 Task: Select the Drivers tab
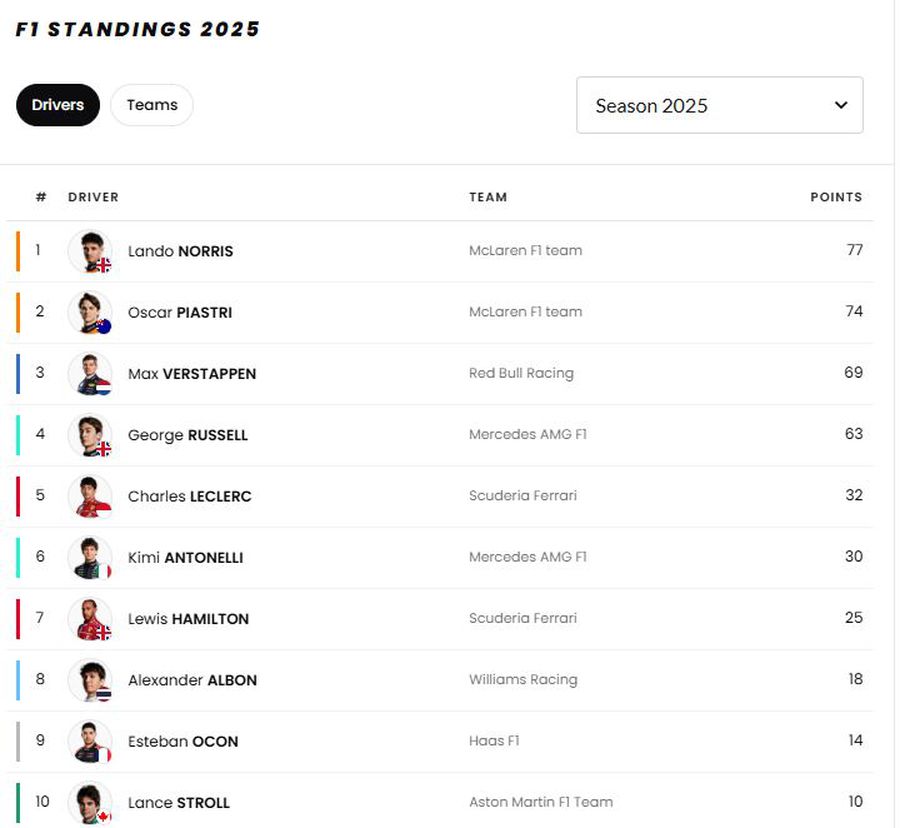point(58,105)
